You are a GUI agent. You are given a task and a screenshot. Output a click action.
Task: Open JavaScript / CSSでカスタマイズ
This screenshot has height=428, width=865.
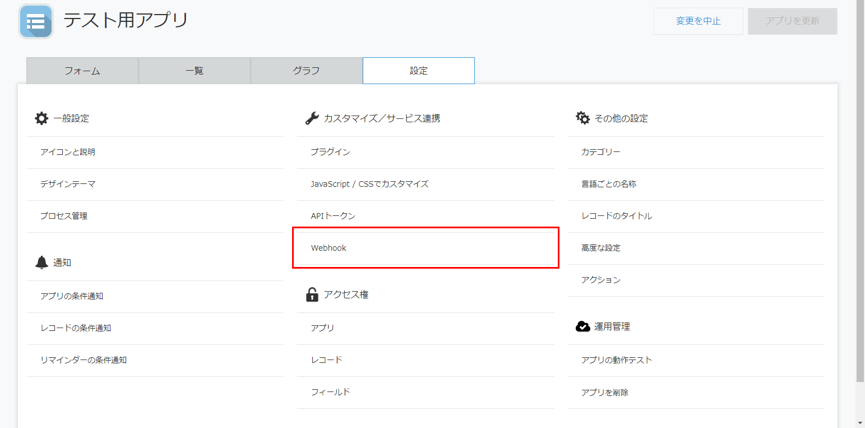point(425,184)
